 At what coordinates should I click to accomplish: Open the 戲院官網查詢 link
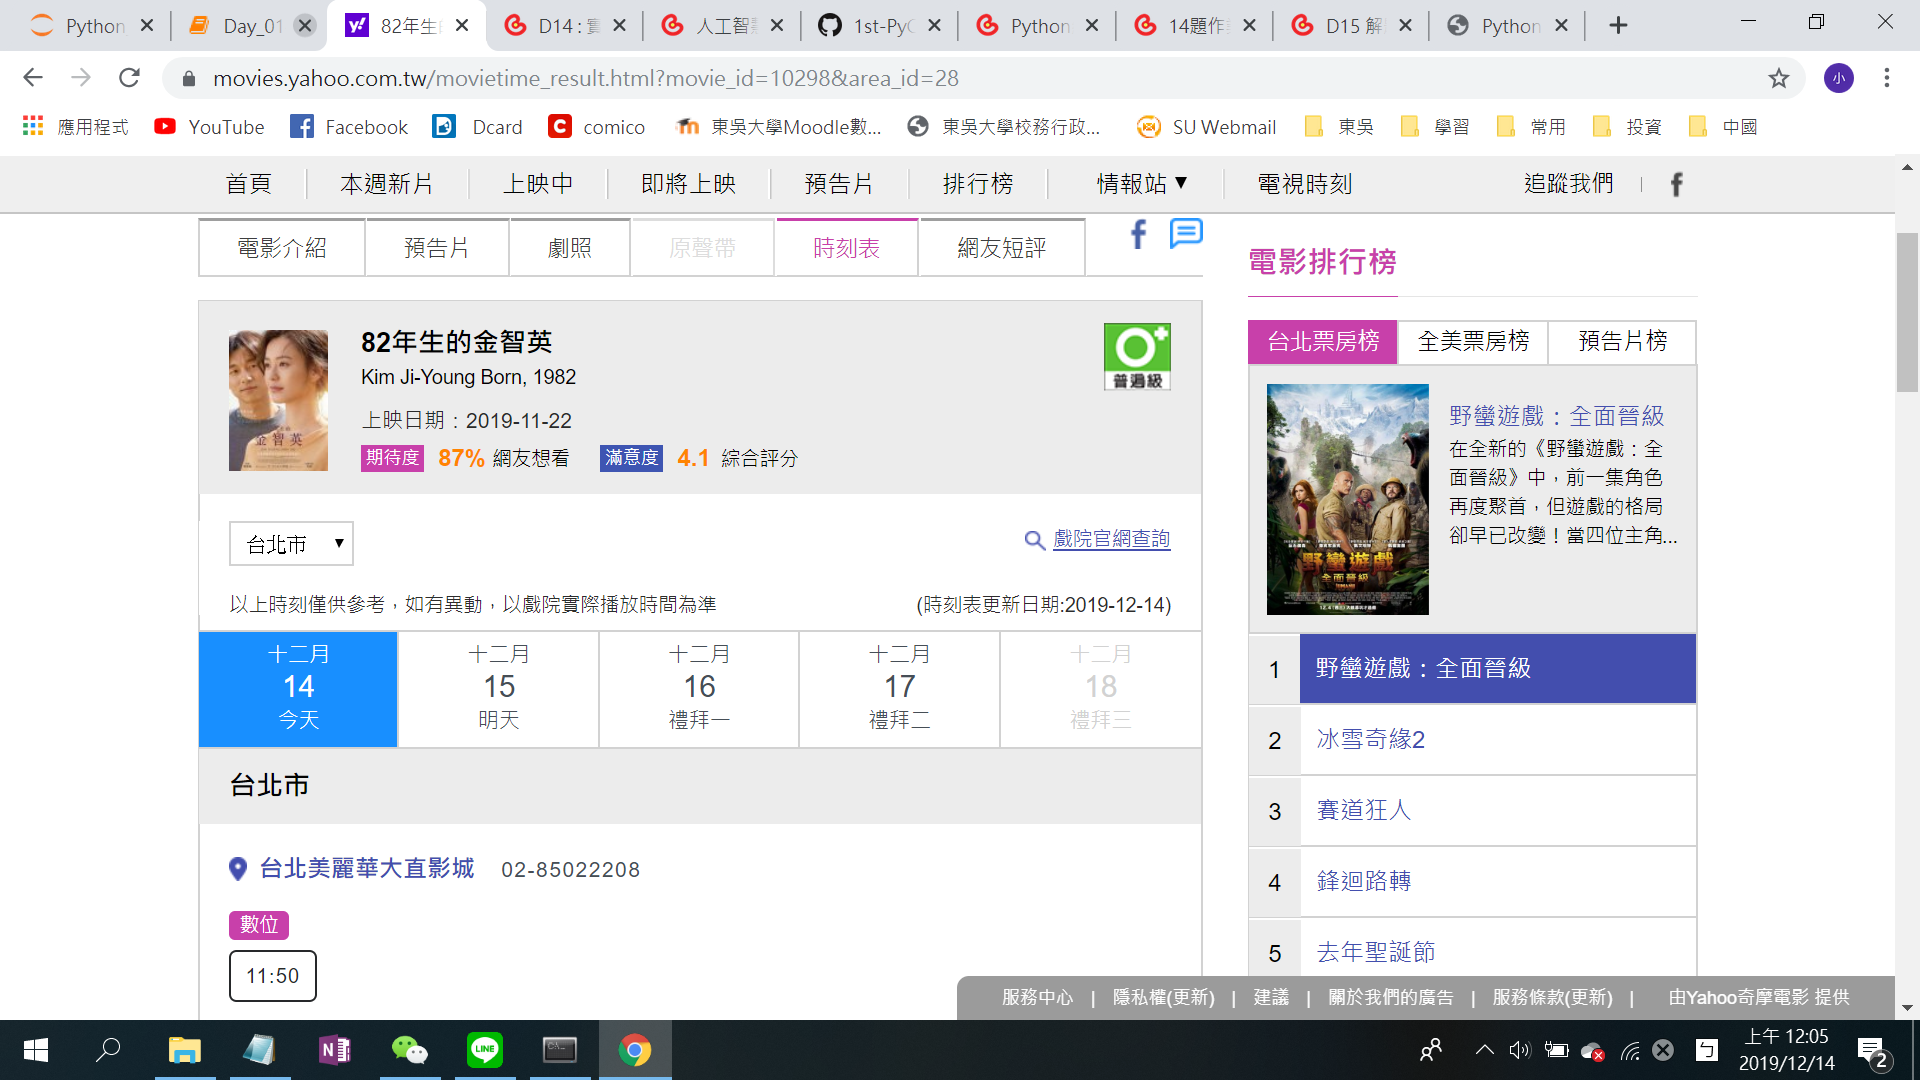coord(1111,539)
